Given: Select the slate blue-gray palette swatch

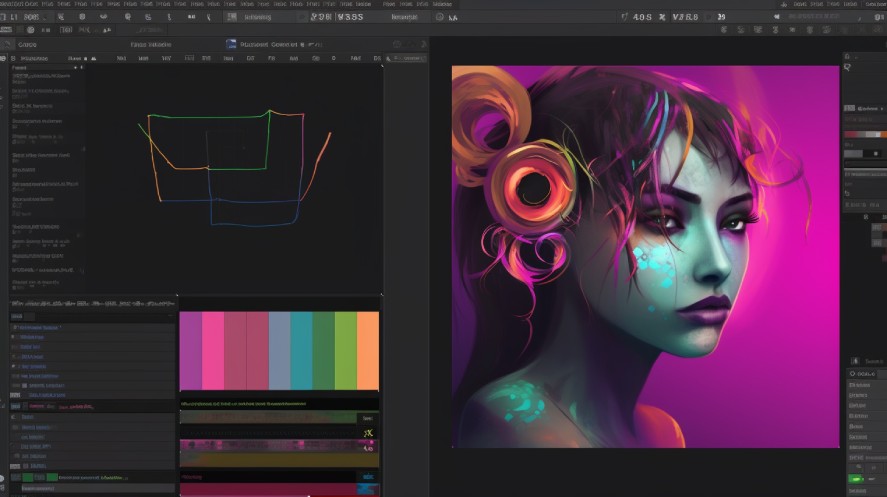Looking at the screenshot, I should (x=279, y=351).
